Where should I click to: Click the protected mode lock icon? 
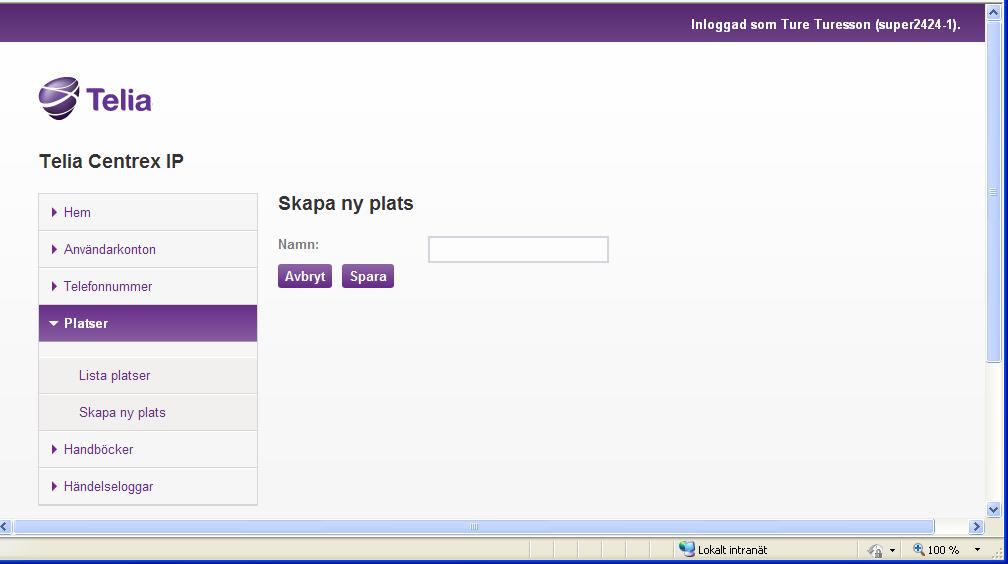pos(875,550)
